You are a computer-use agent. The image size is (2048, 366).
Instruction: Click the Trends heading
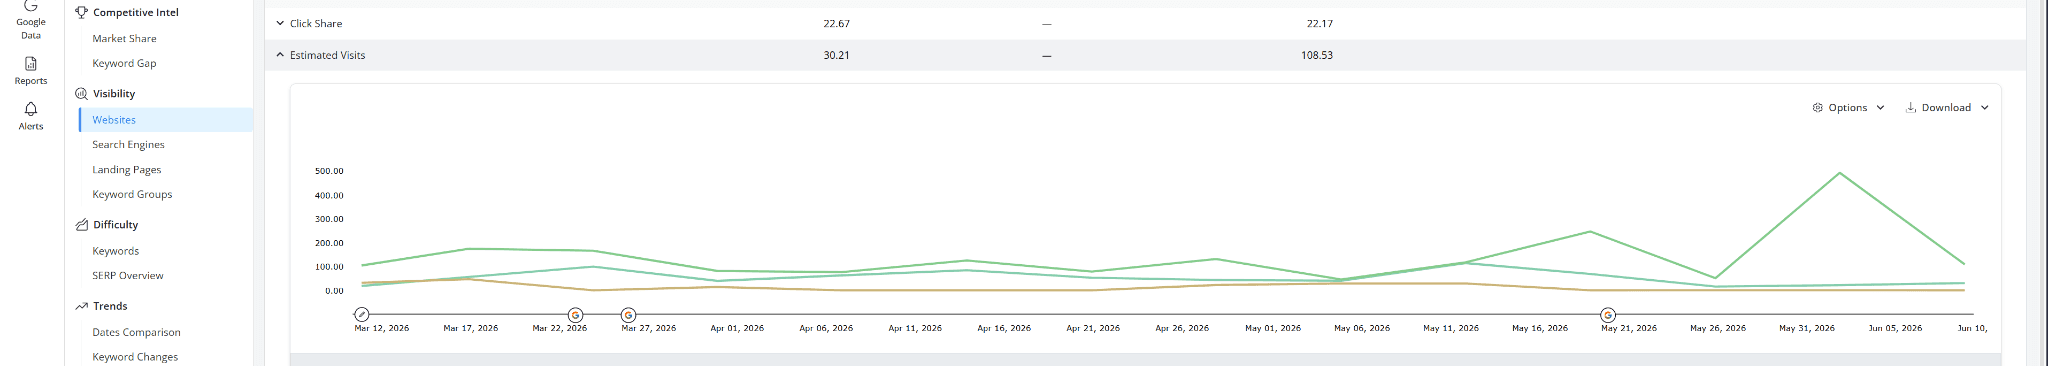pyautogui.click(x=110, y=306)
